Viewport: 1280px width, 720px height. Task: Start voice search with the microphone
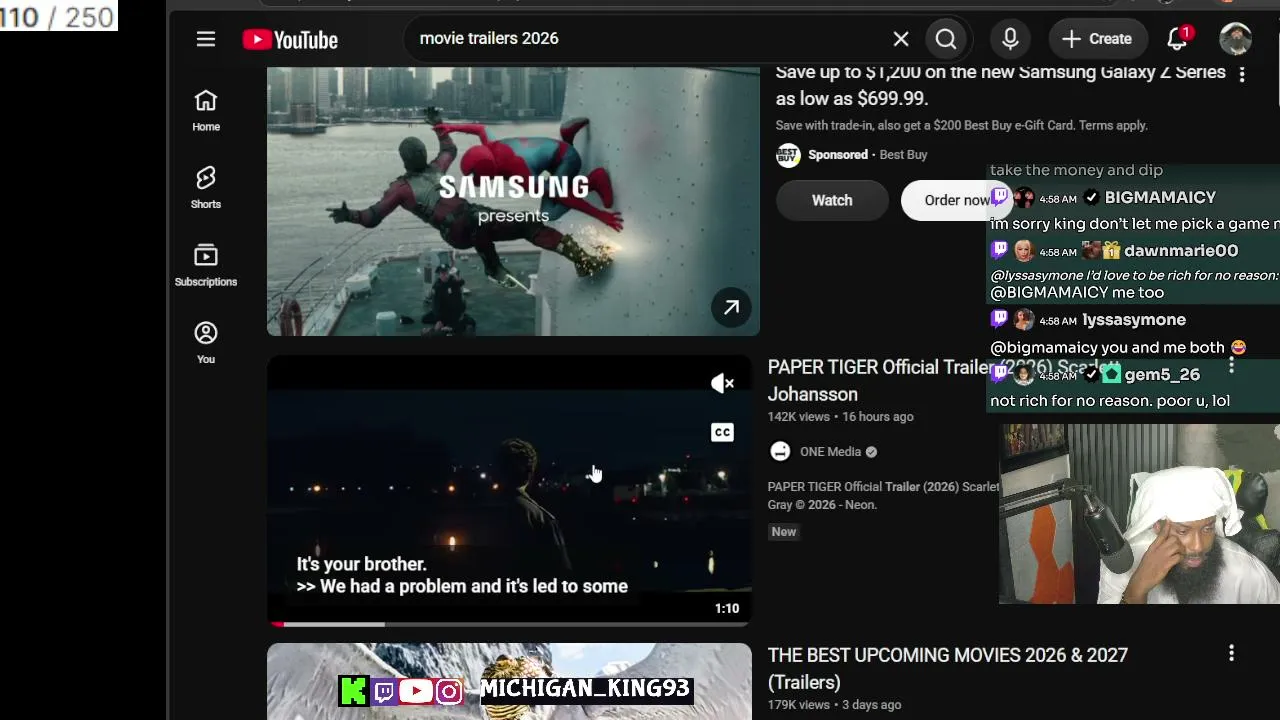pos(1010,39)
